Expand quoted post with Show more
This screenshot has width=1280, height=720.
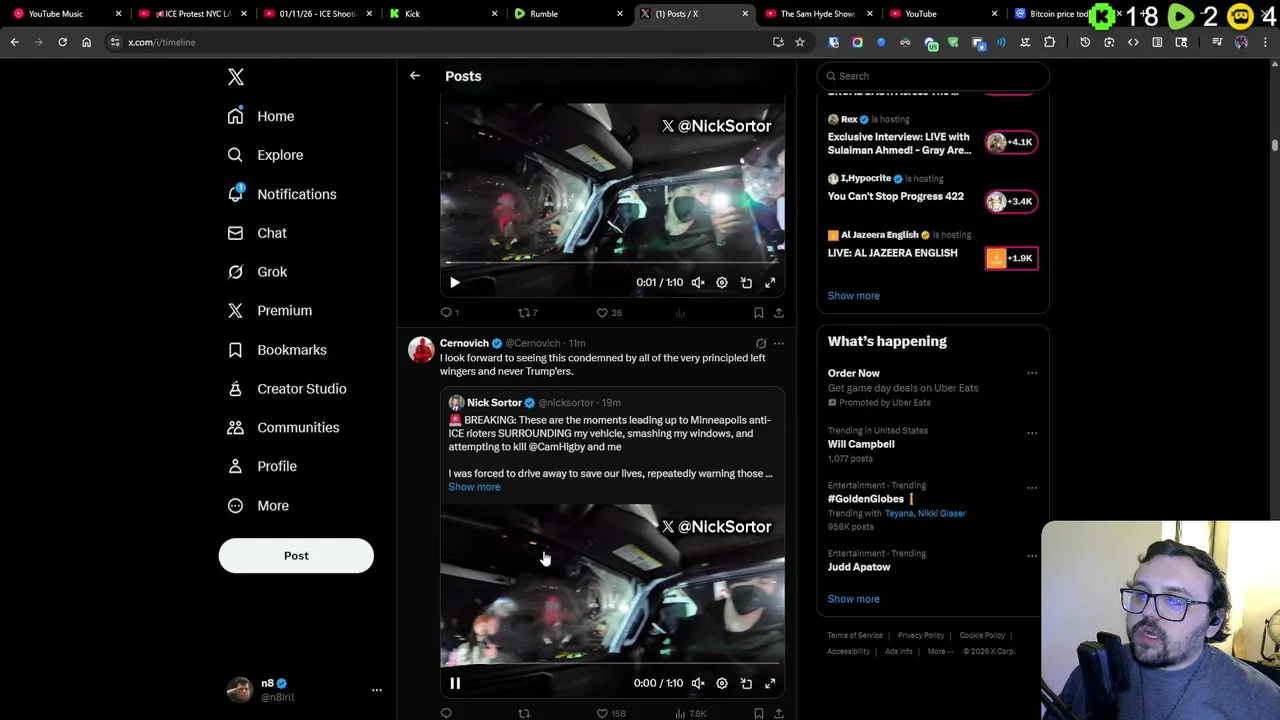click(474, 487)
